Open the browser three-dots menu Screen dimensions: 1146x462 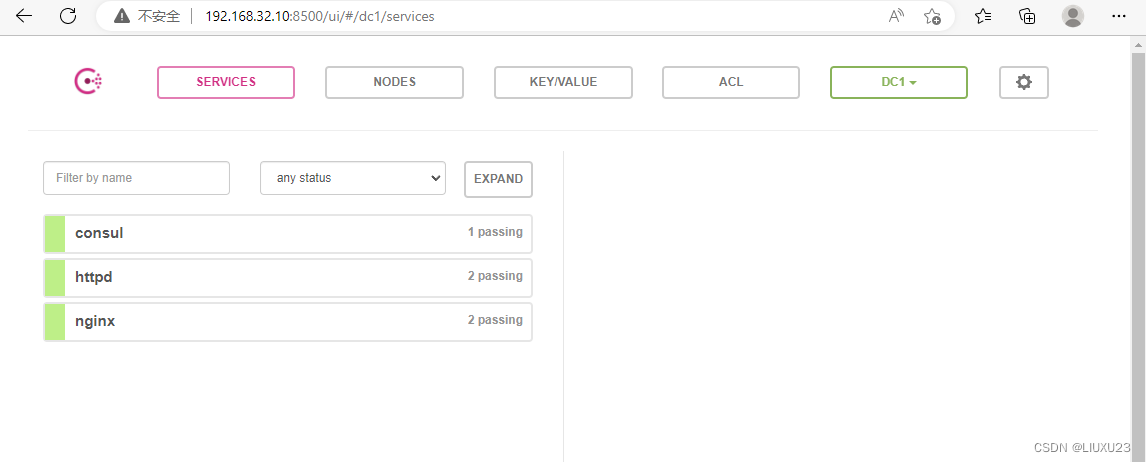1118,16
